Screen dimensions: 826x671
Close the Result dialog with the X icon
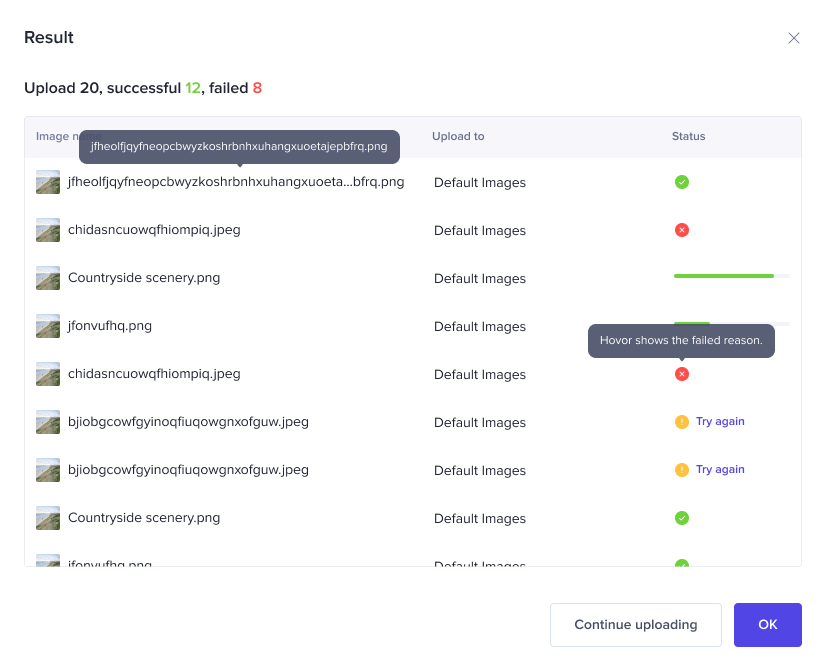pyautogui.click(x=794, y=38)
